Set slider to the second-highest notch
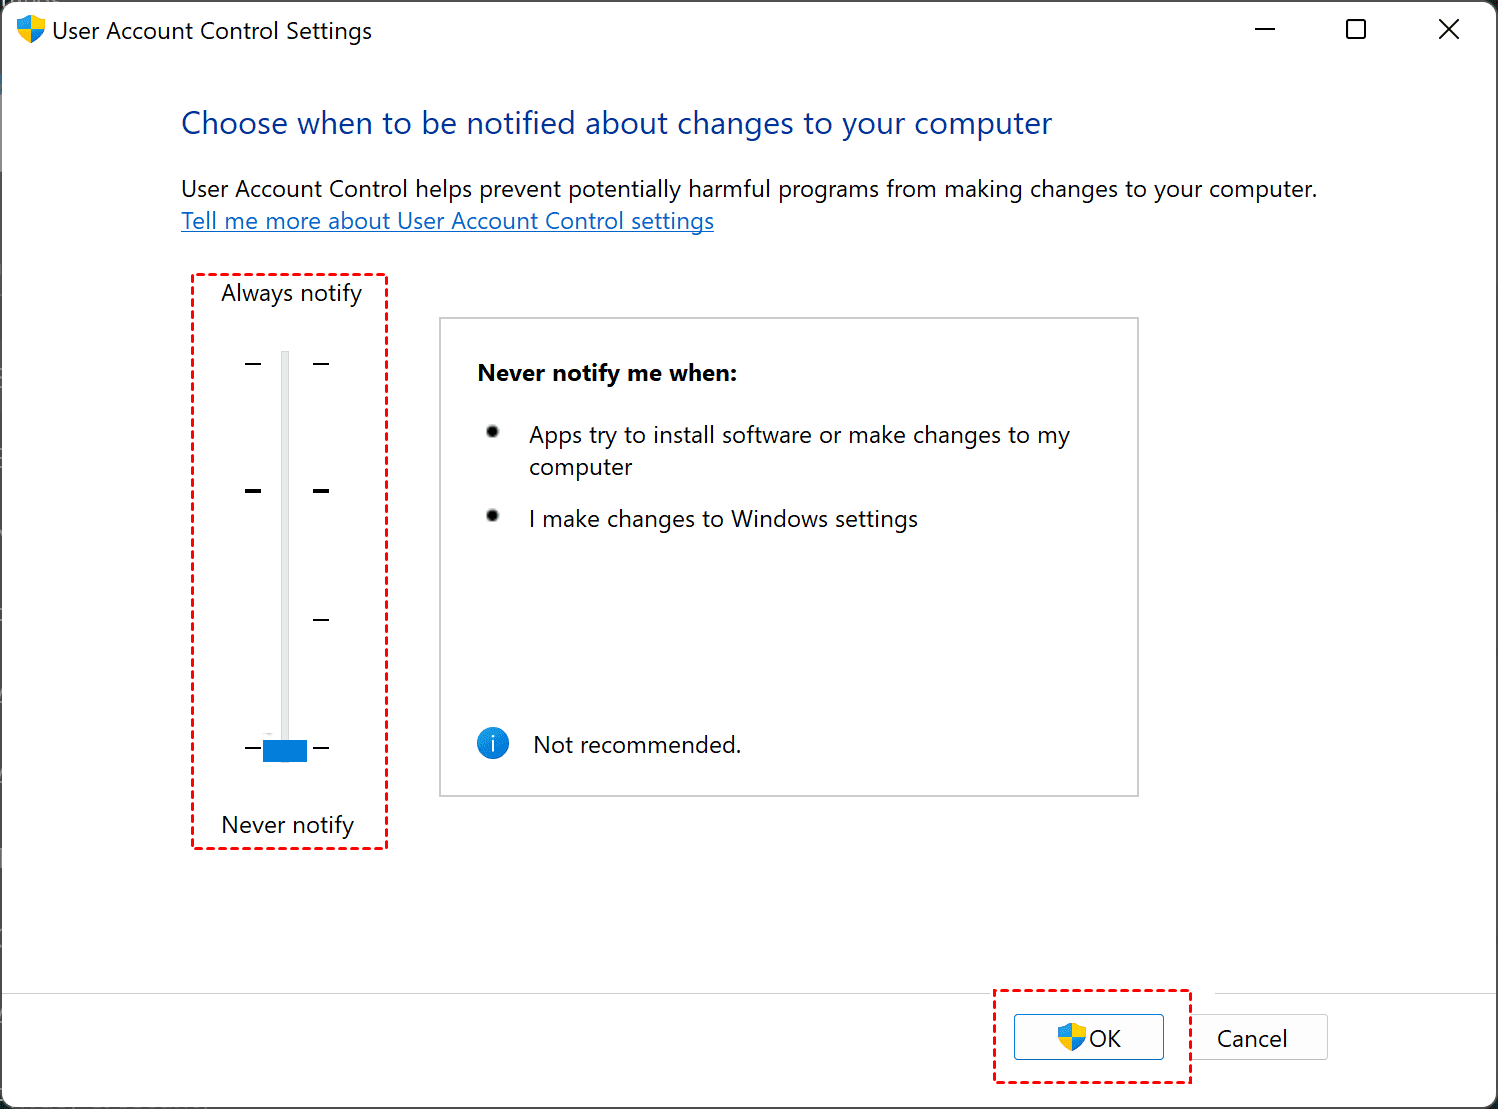 coord(285,491)
